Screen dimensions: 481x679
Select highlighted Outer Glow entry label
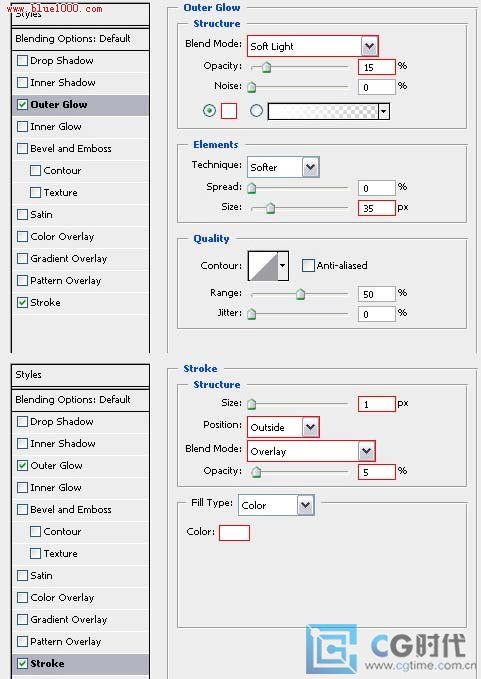[59, 104]
